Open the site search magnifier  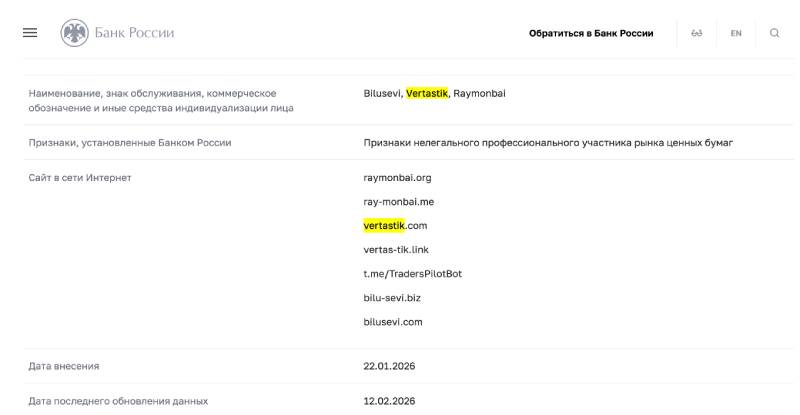(x=774, y=33)
